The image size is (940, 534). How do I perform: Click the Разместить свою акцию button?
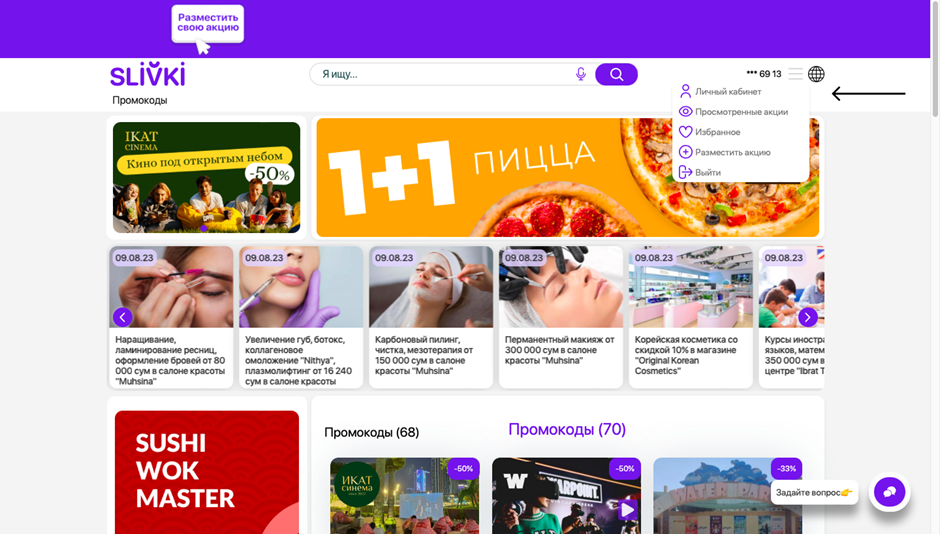coord(207,23)
